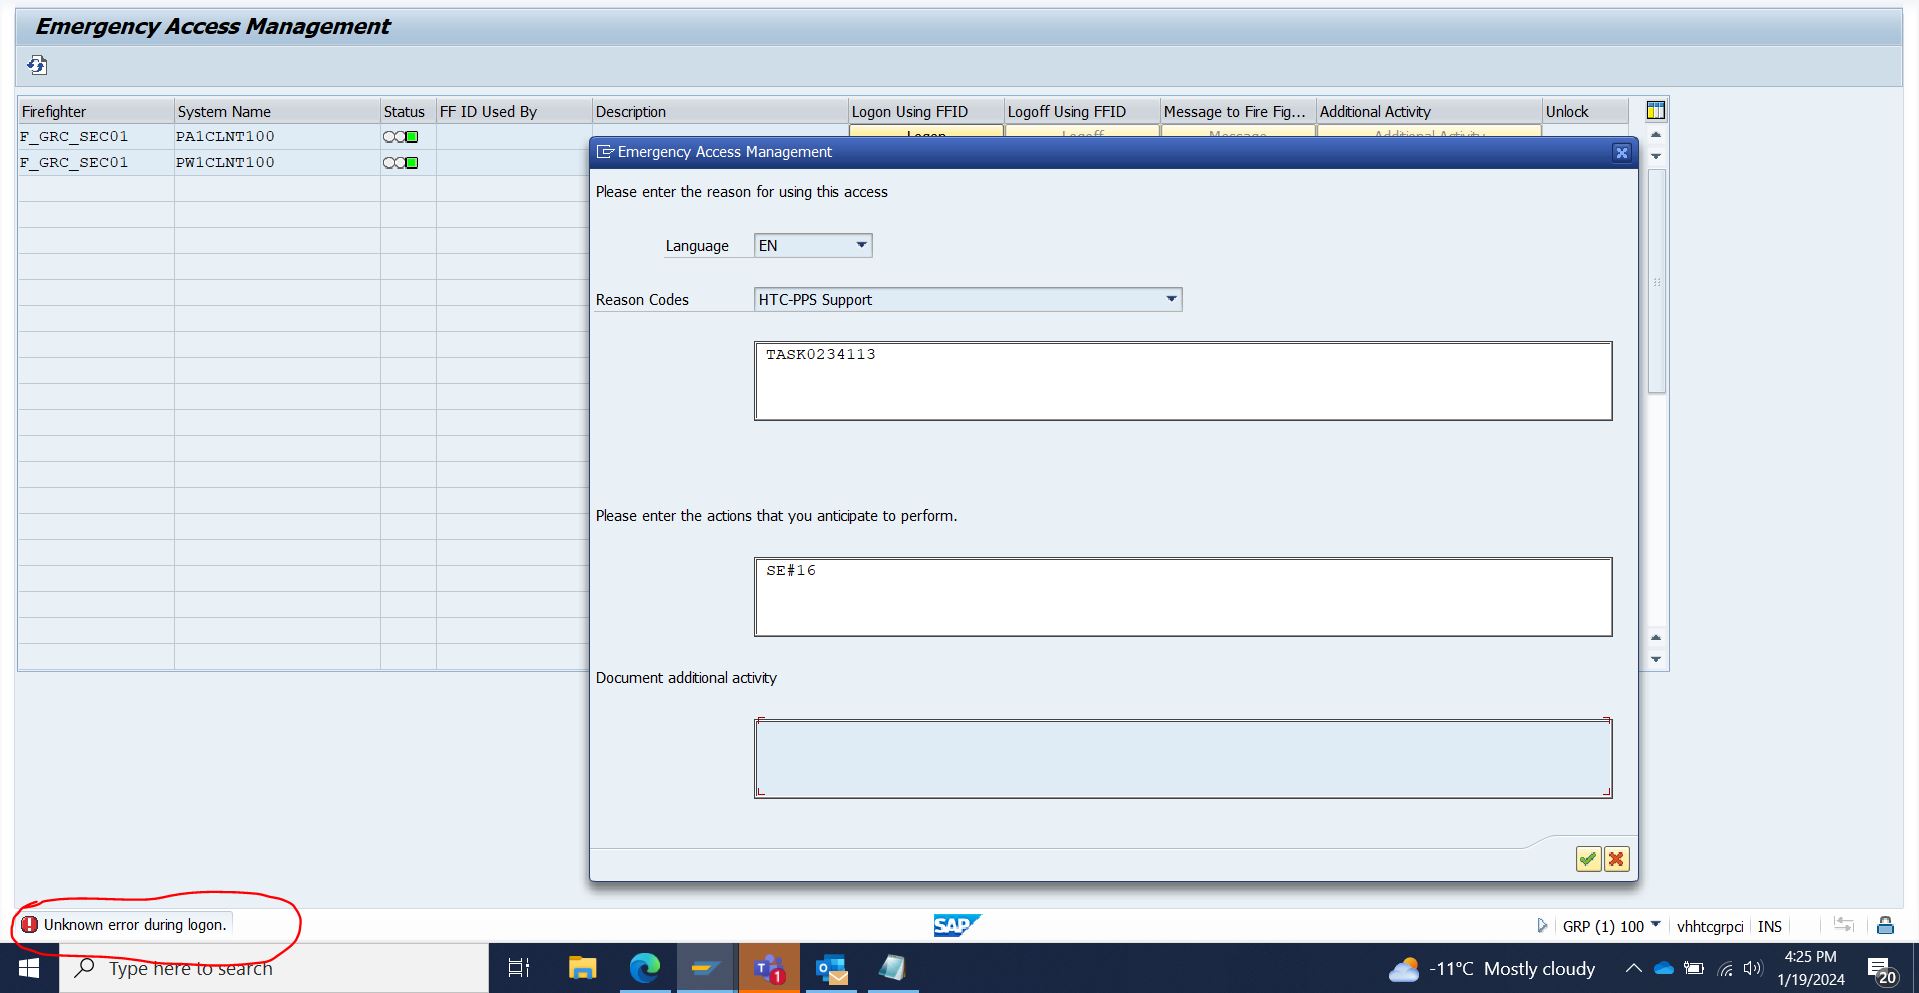Click the INS insert mode indicator
Screen dimensions: 1919x993
point(1769,926)
